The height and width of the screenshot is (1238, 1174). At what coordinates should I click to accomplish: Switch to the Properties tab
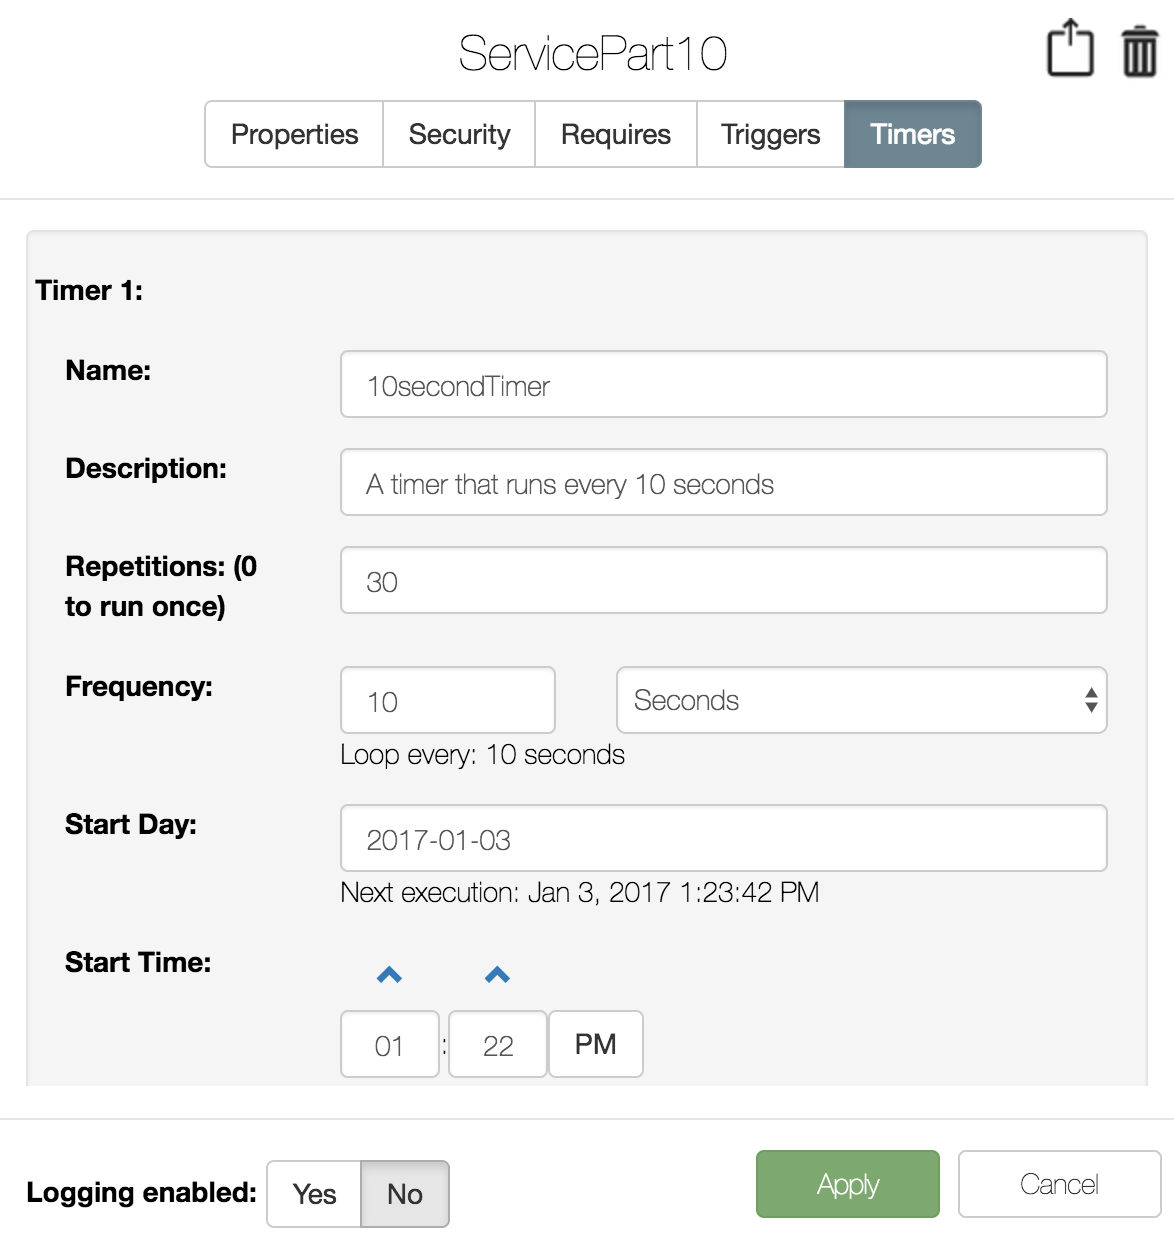(x=294, y=134)
